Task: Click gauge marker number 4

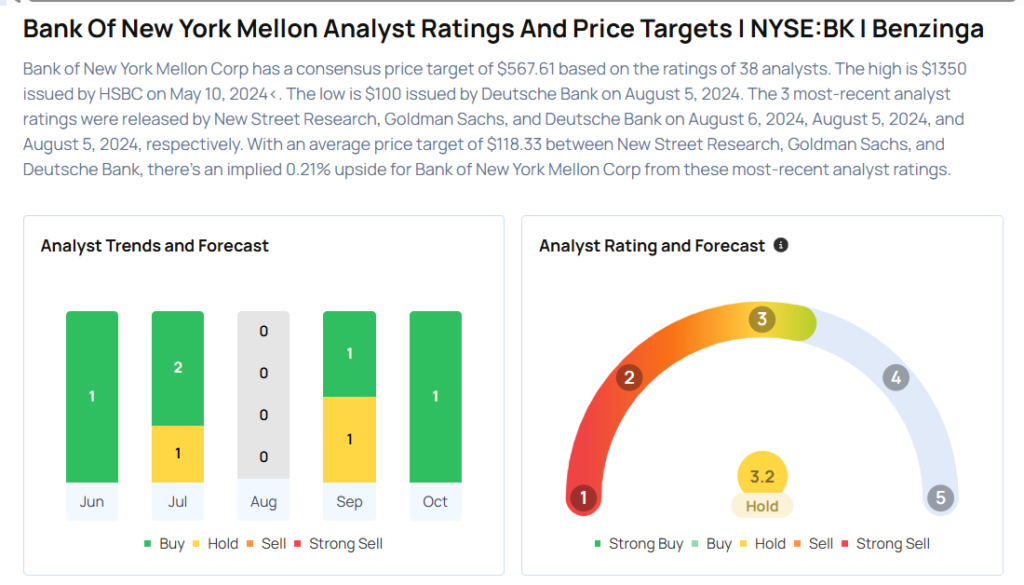Action: [895, 377]
